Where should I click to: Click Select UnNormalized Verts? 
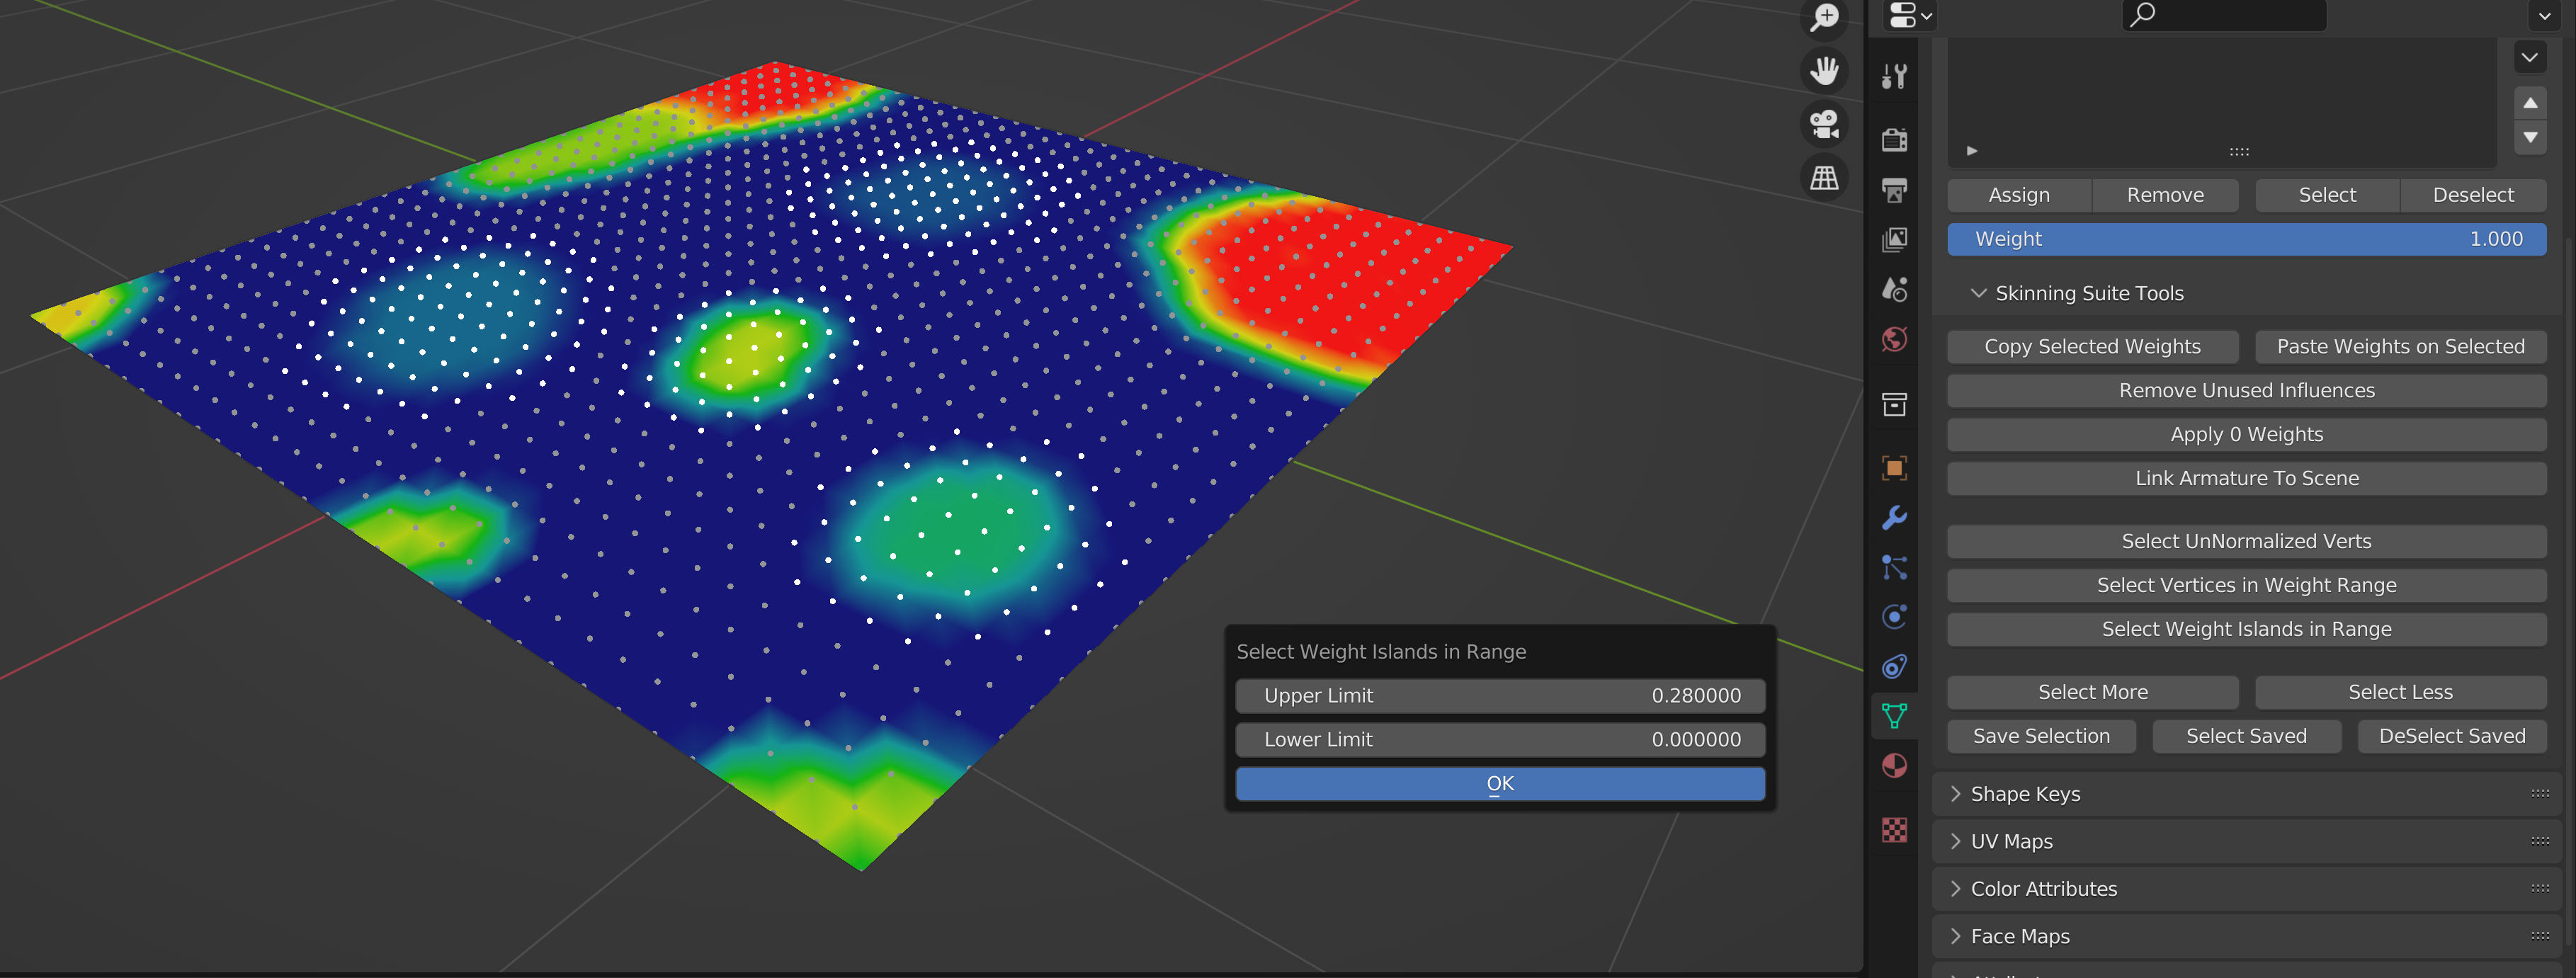point(2246,542)
